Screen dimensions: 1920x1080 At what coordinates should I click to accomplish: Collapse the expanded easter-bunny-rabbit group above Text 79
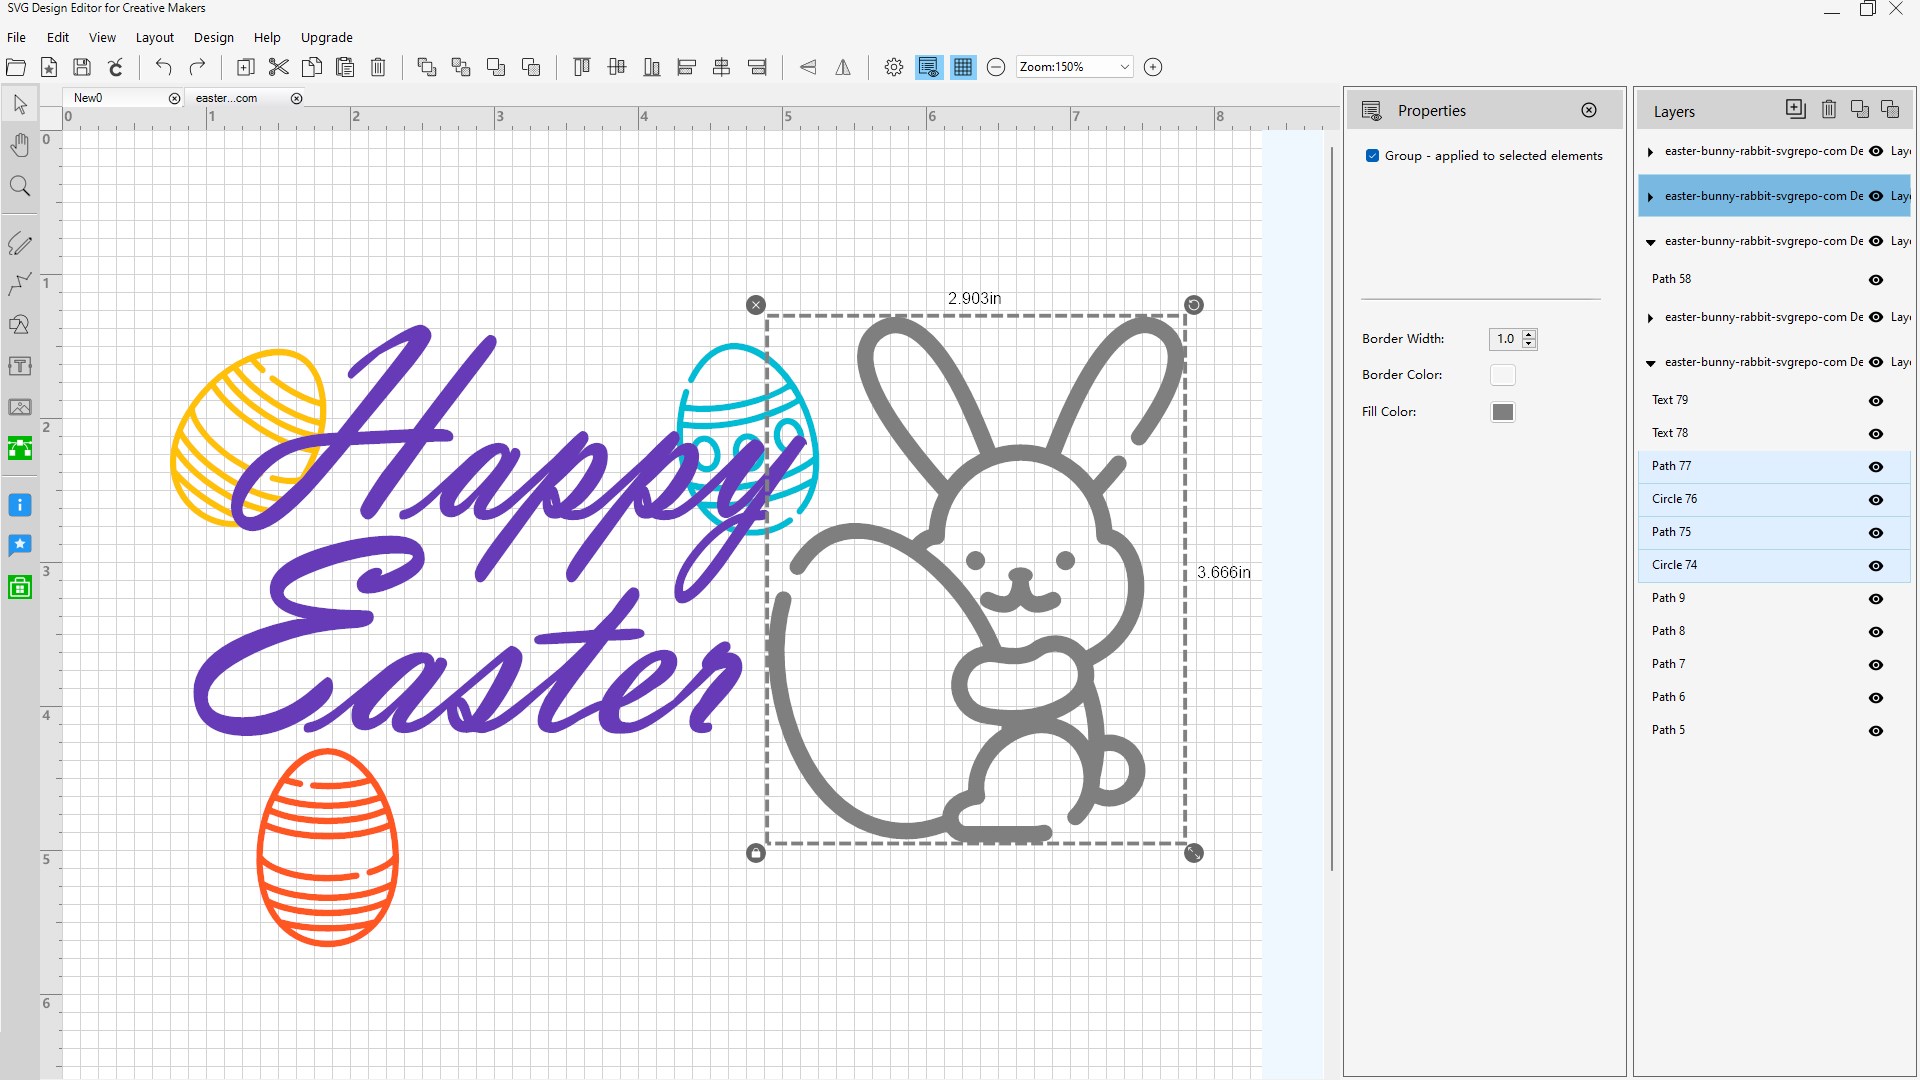(1651, 361)
